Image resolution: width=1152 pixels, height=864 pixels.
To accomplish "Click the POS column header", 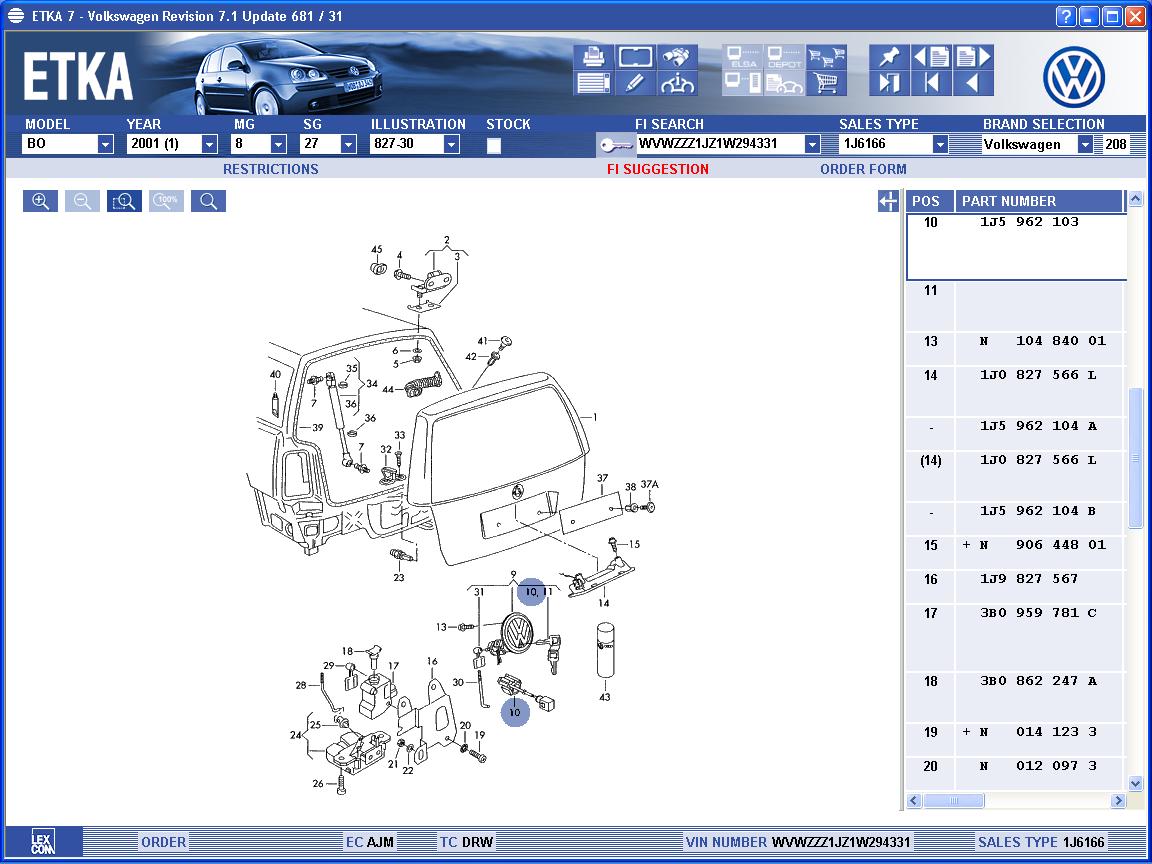I will 929,201.
